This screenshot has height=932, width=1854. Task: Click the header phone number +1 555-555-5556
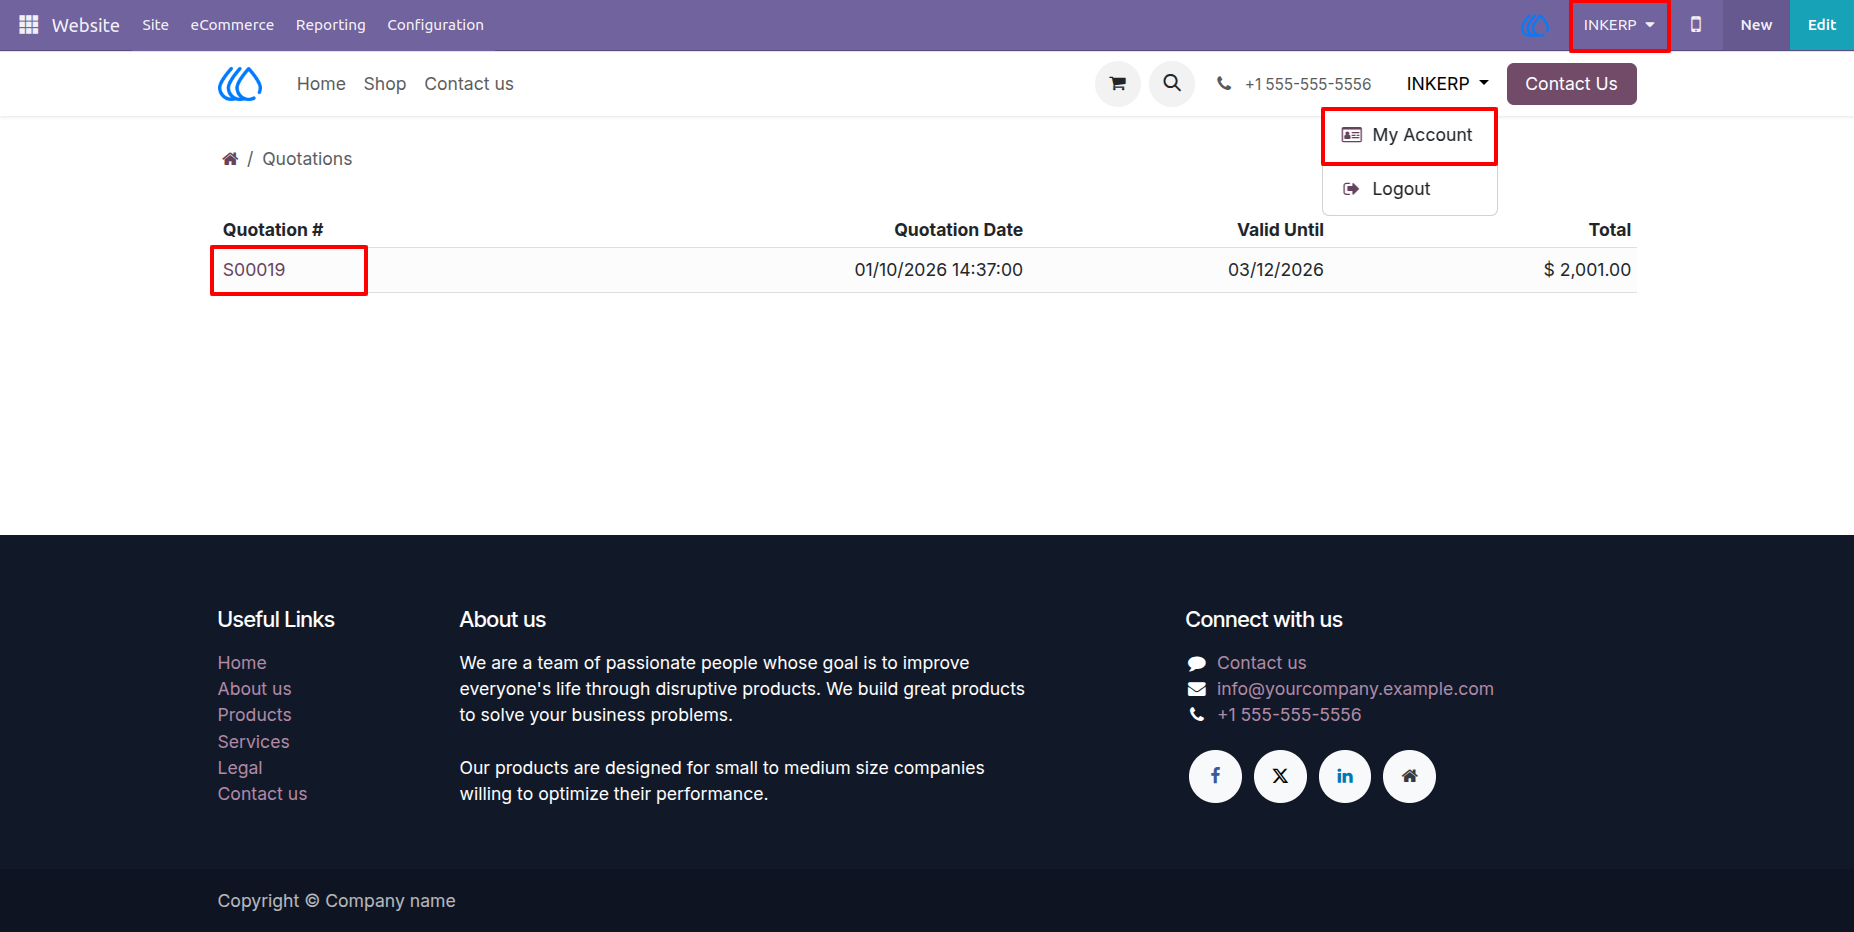pyautogui.click(x=1307, y=84)
